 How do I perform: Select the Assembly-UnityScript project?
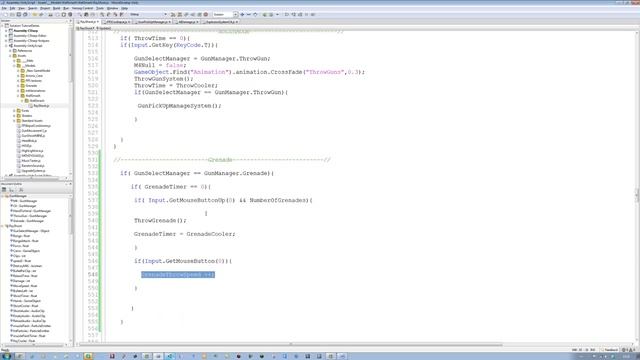pos(28,46)
